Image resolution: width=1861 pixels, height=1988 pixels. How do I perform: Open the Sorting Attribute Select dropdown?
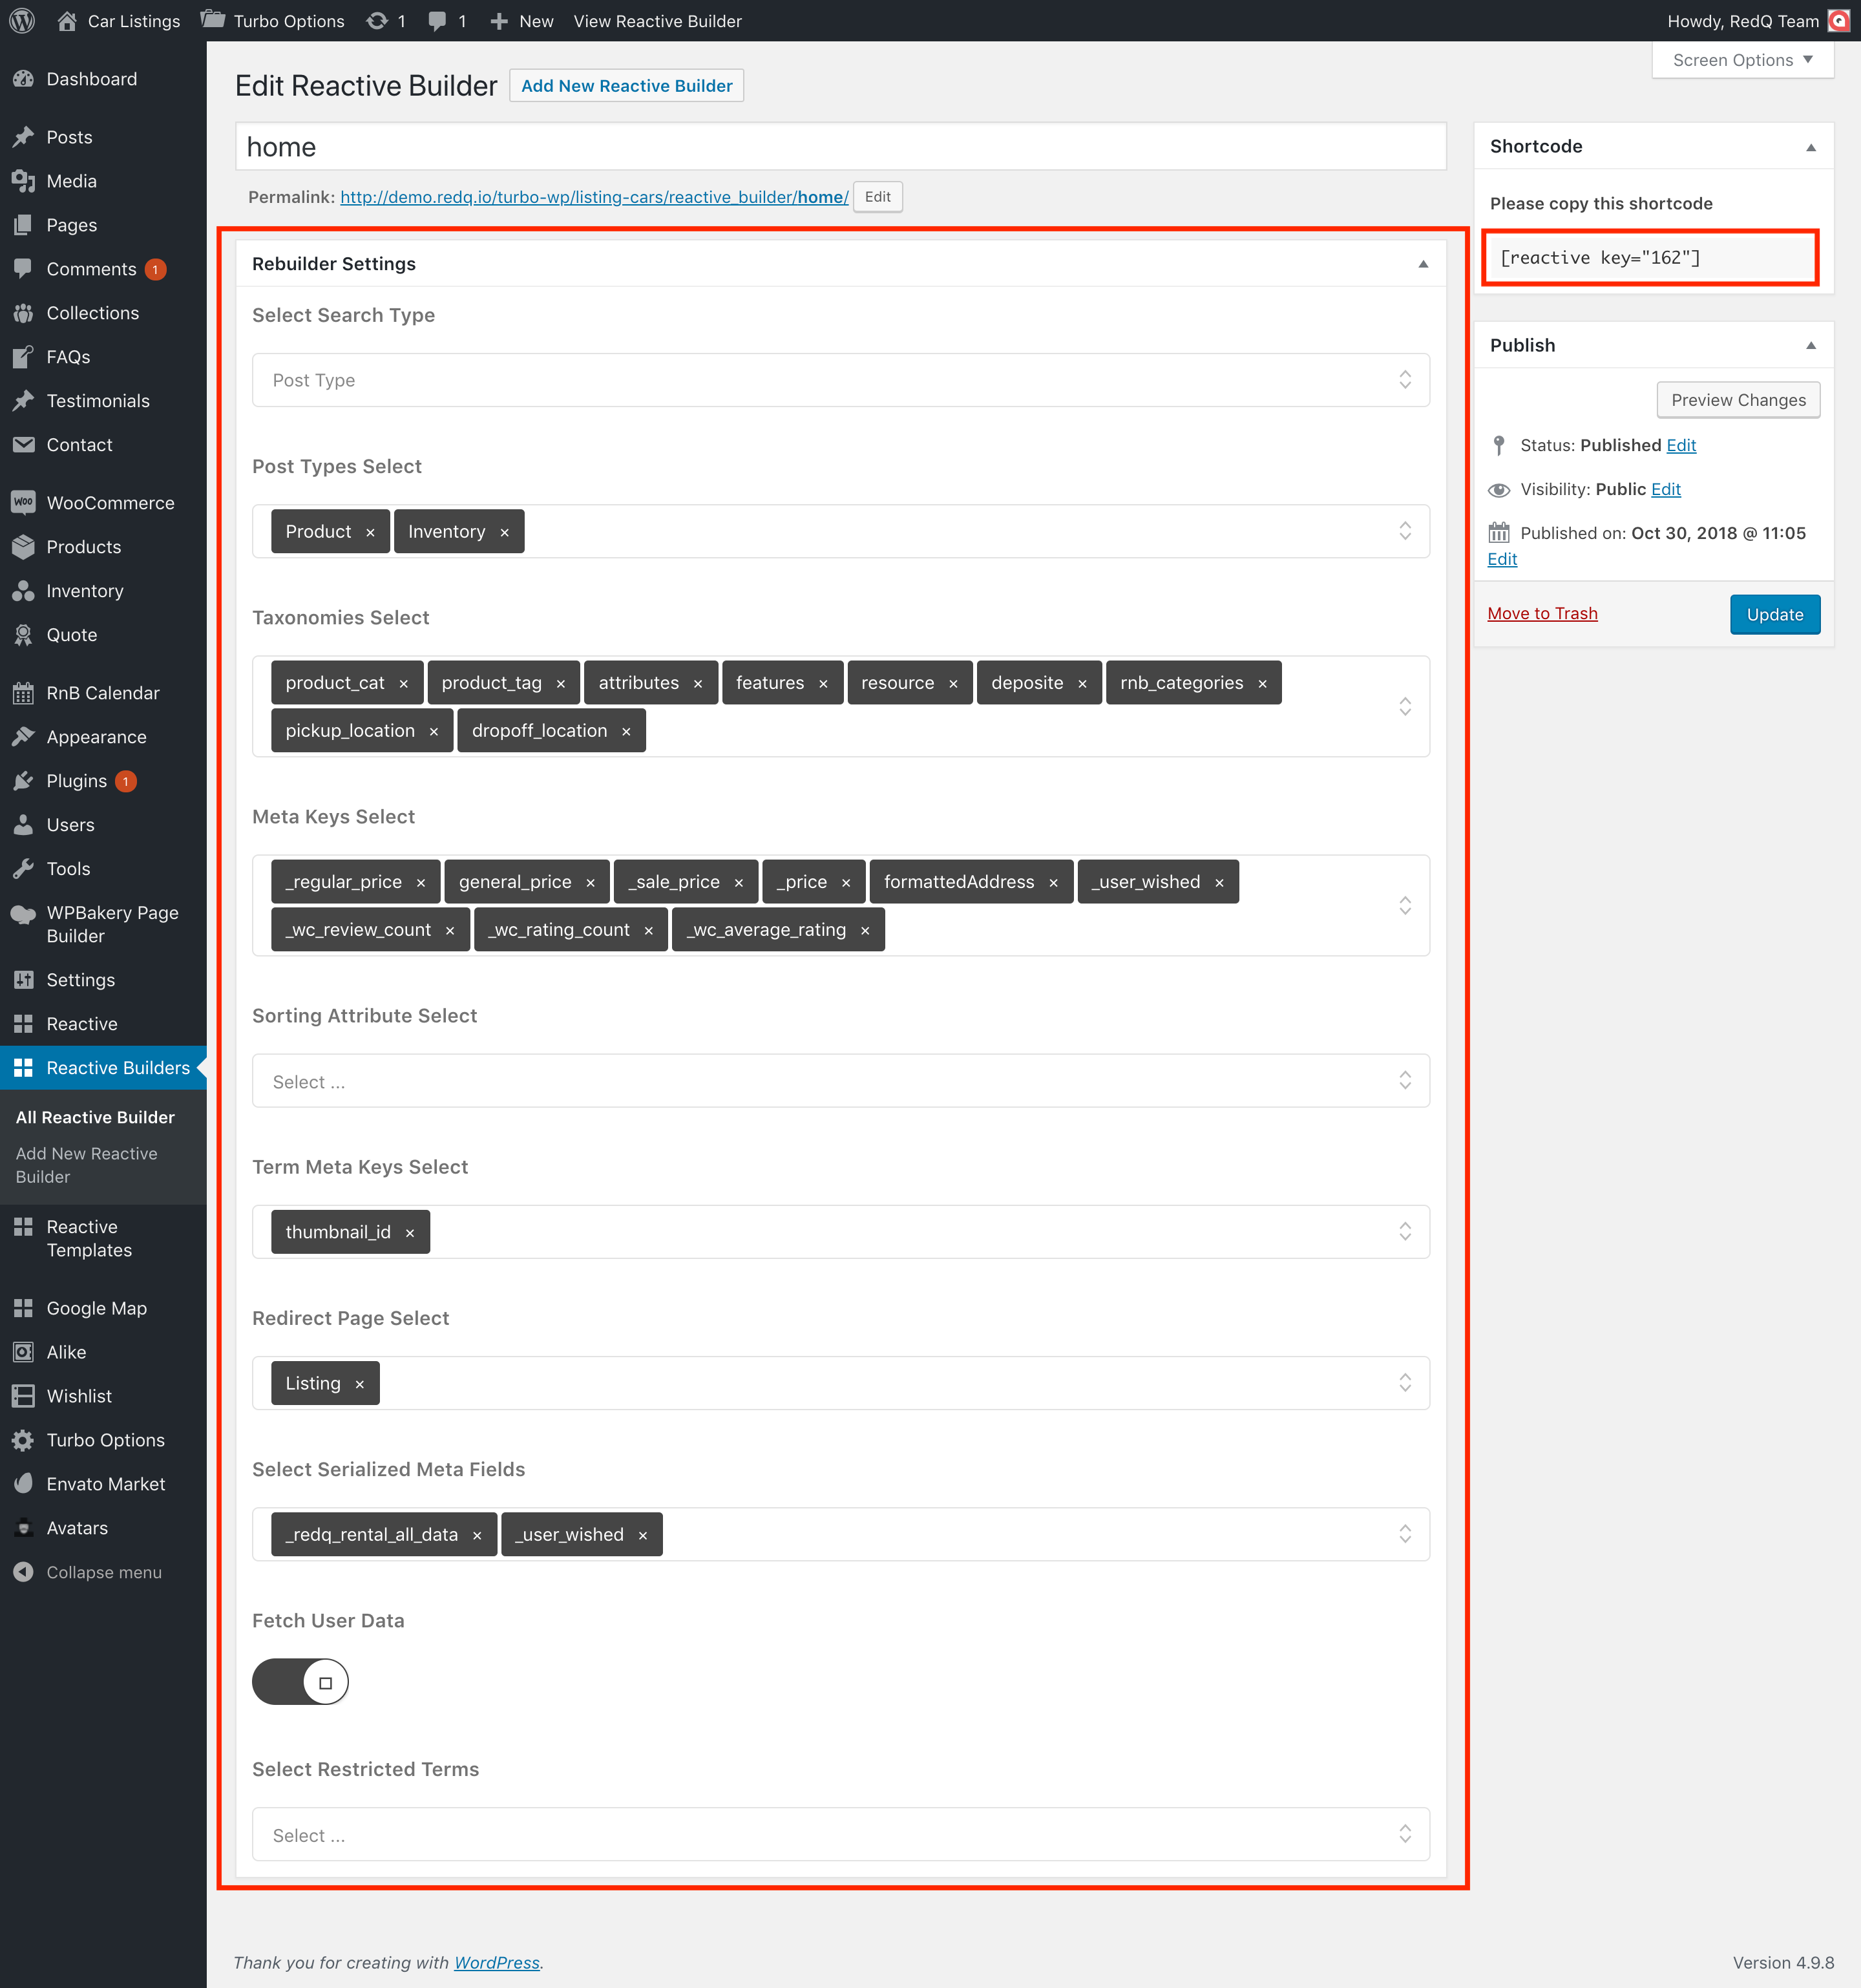[x=840, y=1081]
